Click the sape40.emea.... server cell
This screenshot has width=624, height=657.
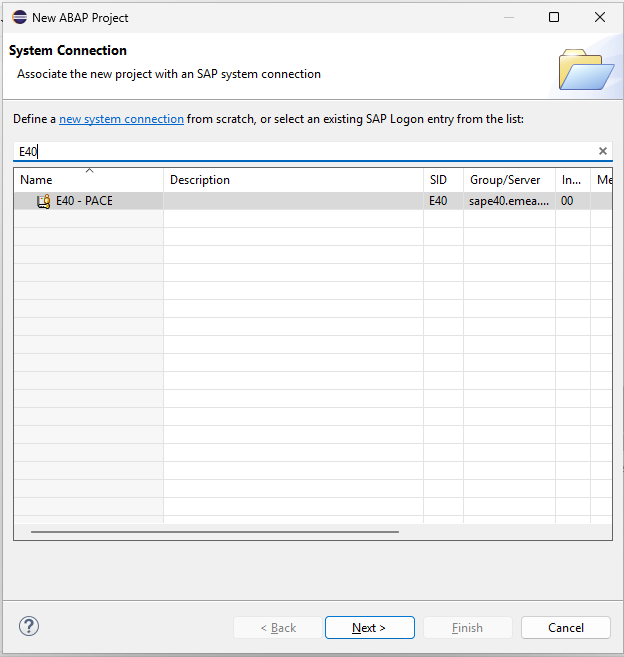[509, 201]
